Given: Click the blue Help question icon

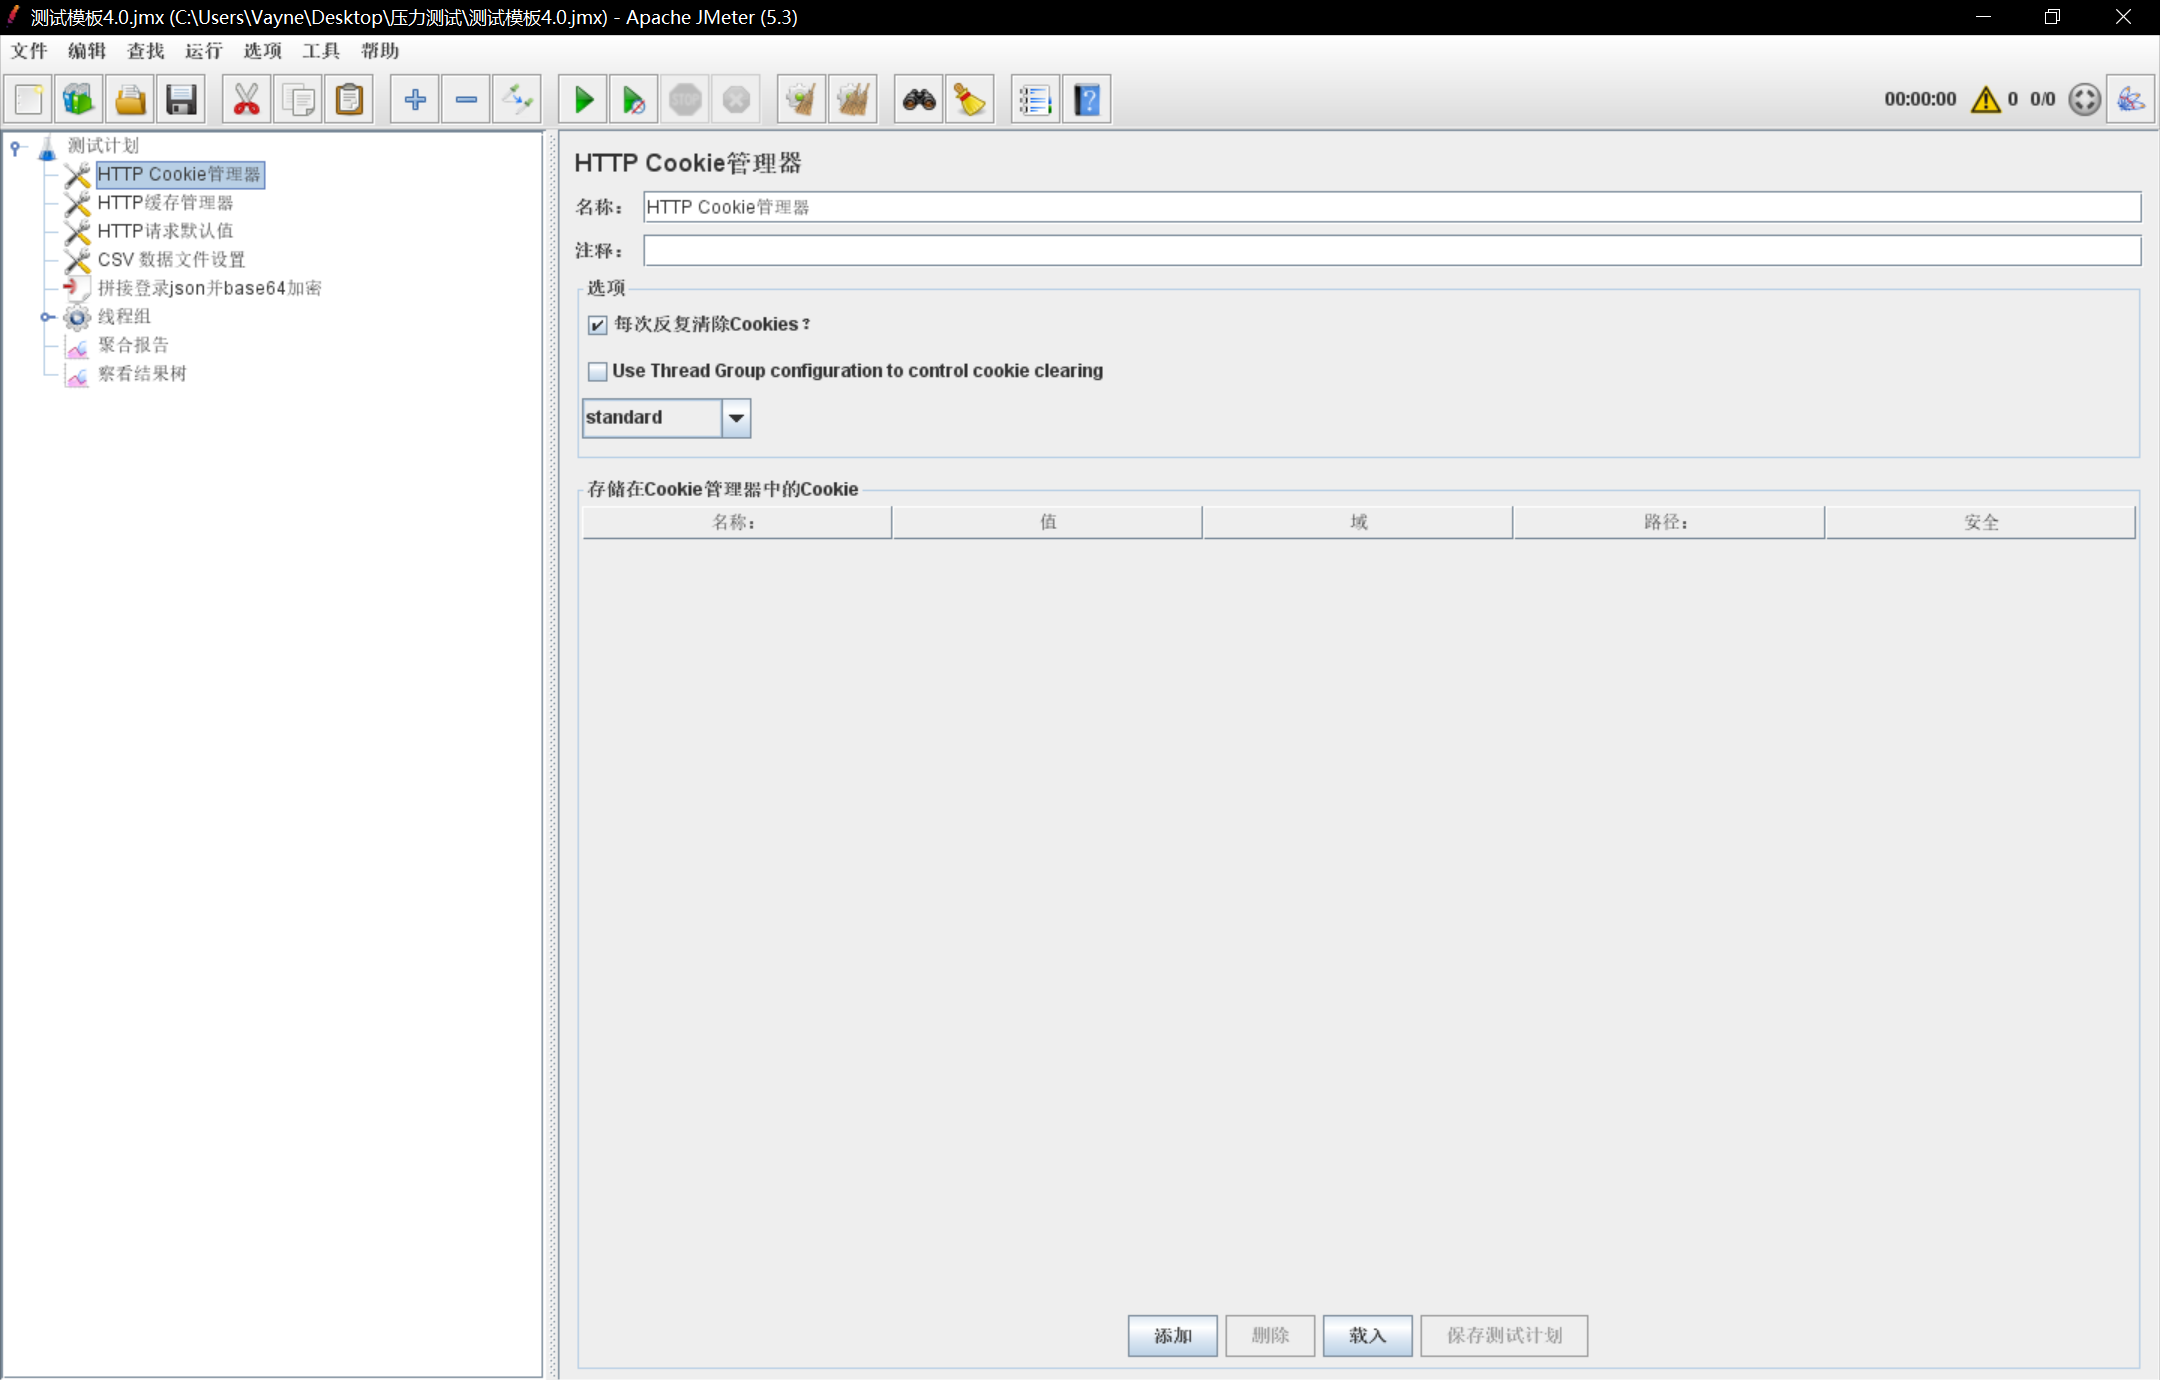Looking at the screenshot, I should tap(1087, 100).
